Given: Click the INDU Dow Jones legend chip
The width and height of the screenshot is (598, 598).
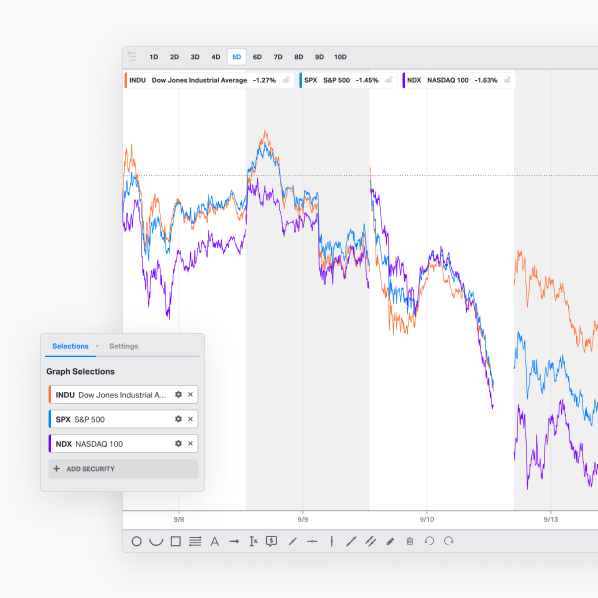Looking at the screenshot, I should 209,80.
